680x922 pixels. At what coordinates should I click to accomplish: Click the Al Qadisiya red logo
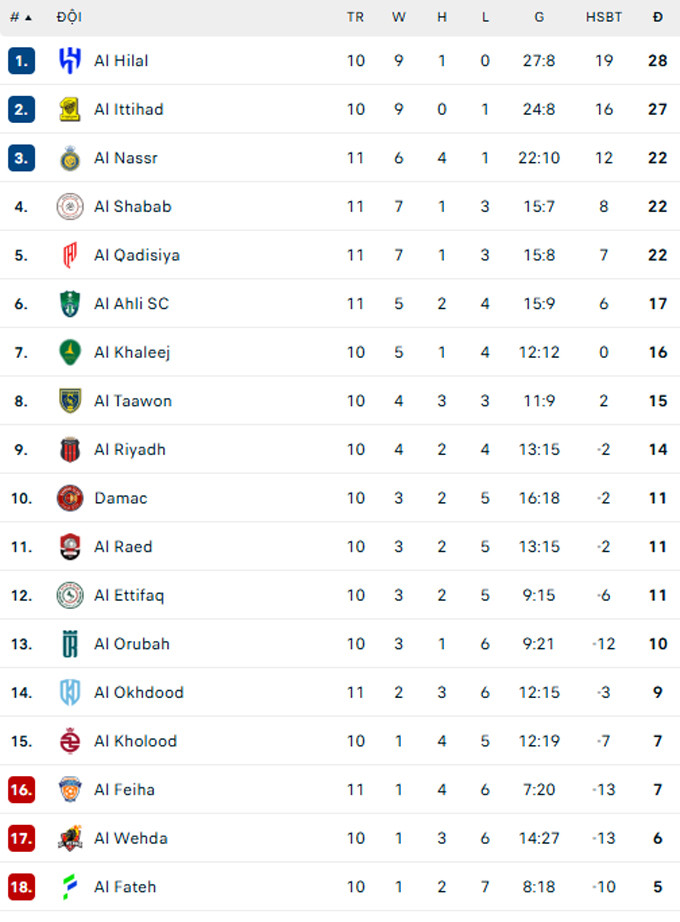69,255
